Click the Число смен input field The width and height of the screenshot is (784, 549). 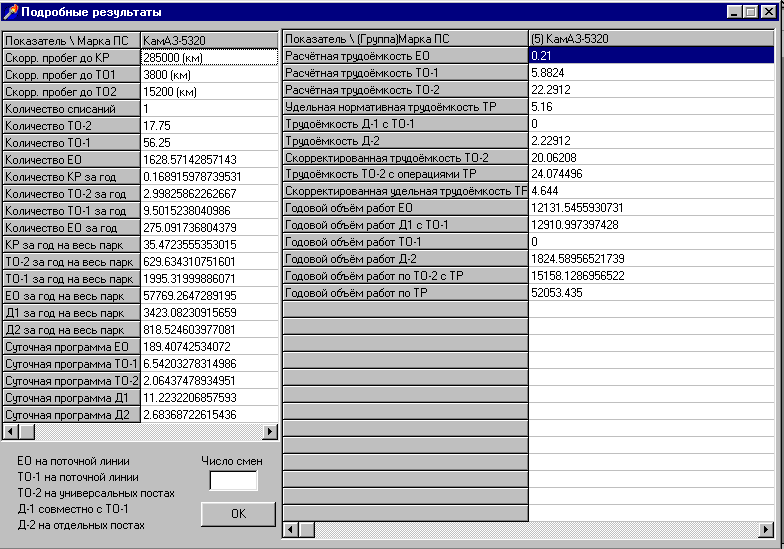click(x=234, y=480)
